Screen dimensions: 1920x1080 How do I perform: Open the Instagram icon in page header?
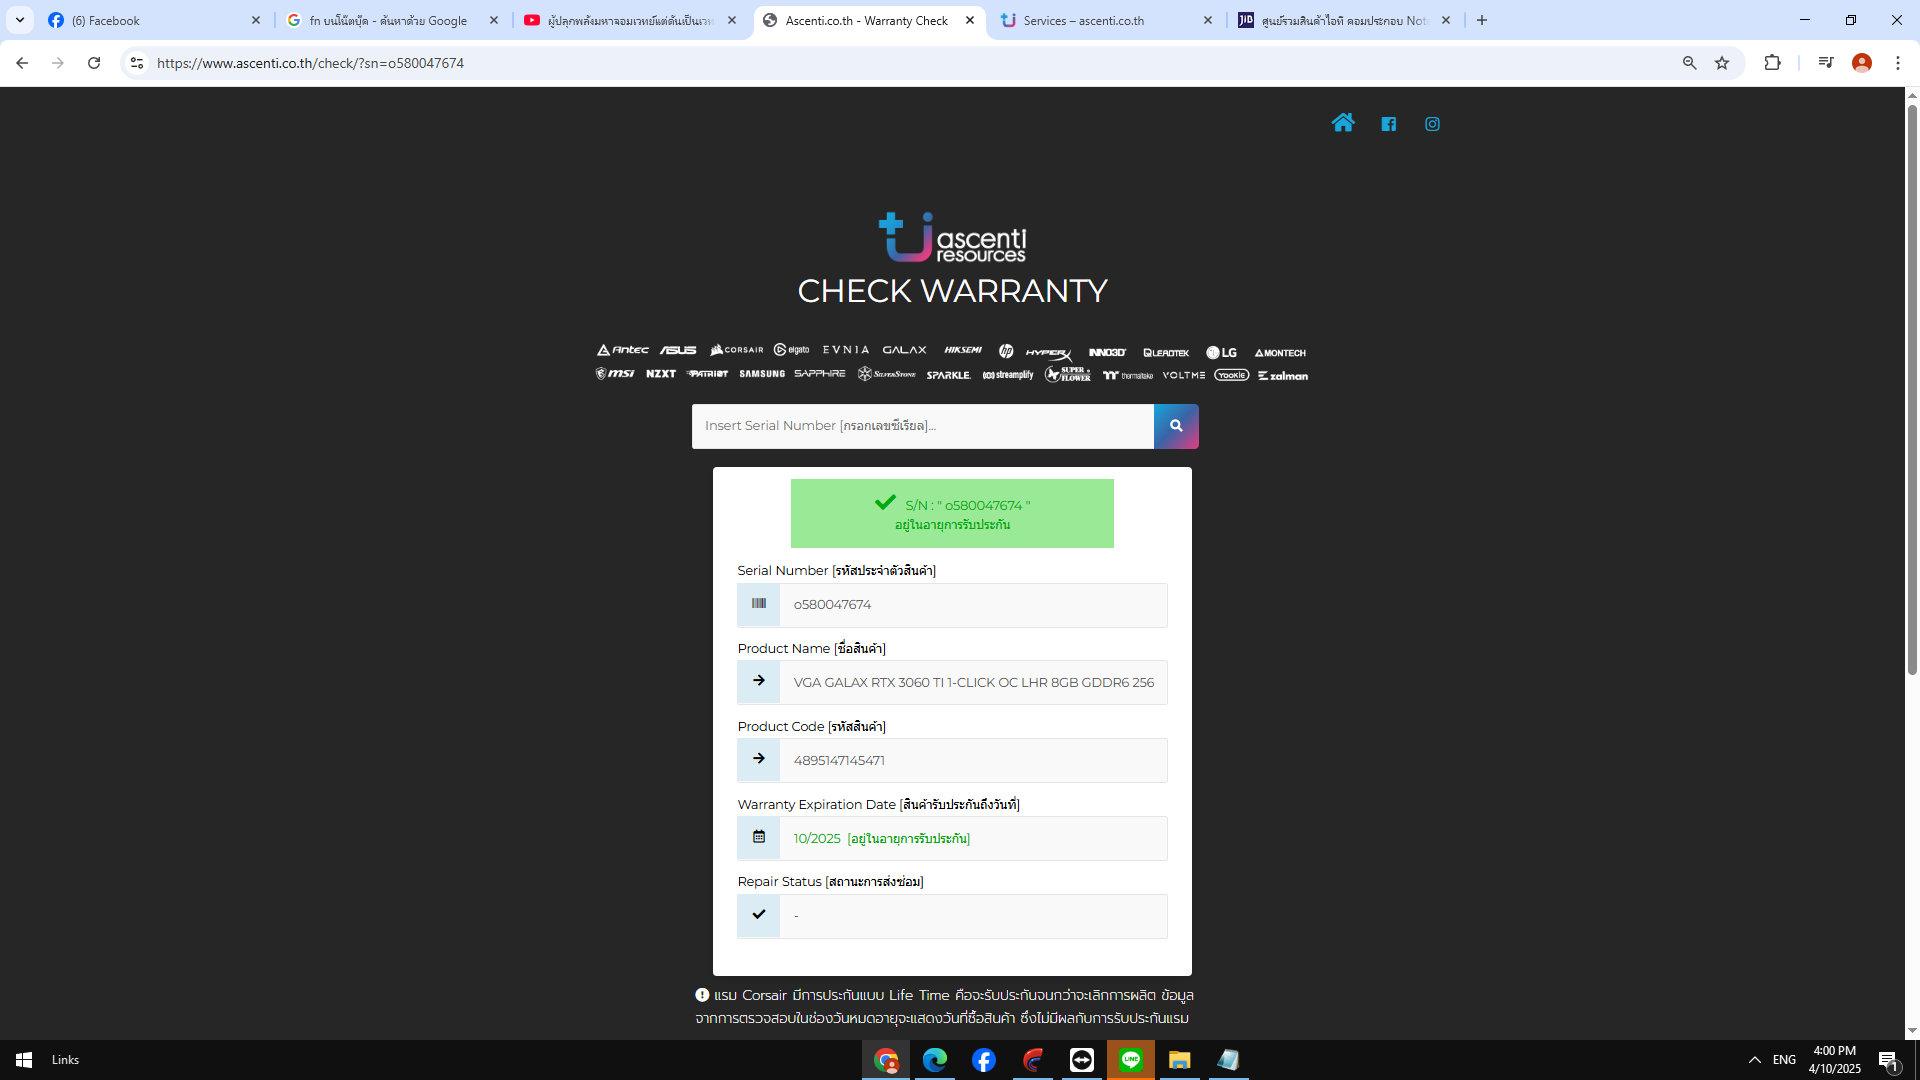pyautogui.click(x=1432, y=124)
